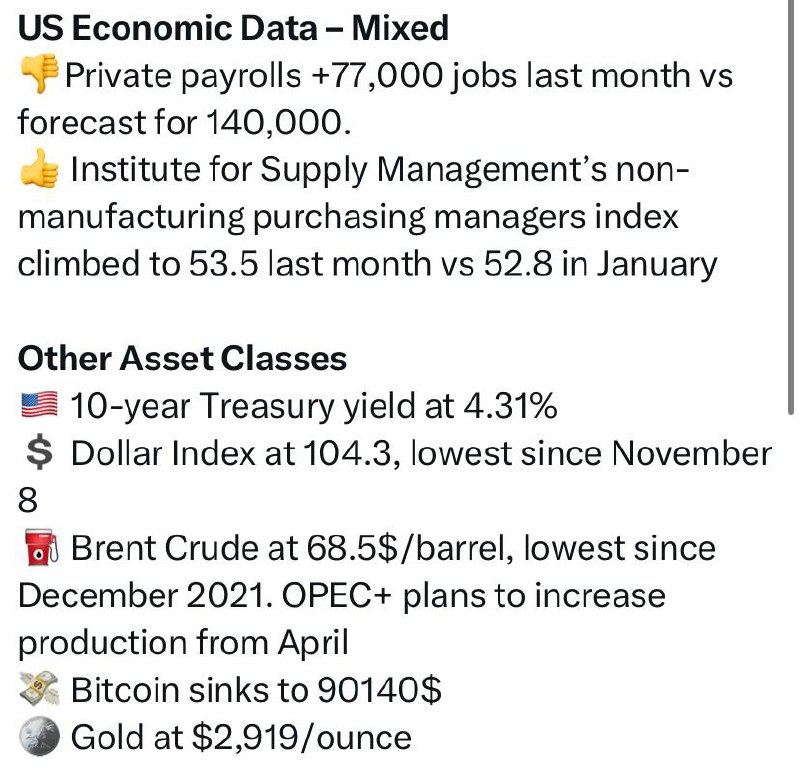Image resolution: width=800 pixels, height=782 pixels.
Task: Click the red fuel pump emoji
Action: coord(41,547)
